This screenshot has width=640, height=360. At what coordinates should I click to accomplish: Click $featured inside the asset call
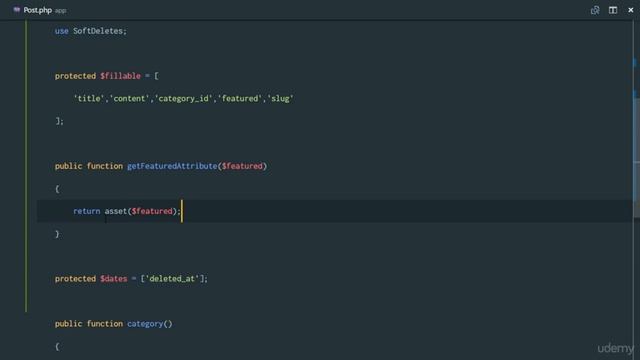pyautogui.click(x=152, y=211)
